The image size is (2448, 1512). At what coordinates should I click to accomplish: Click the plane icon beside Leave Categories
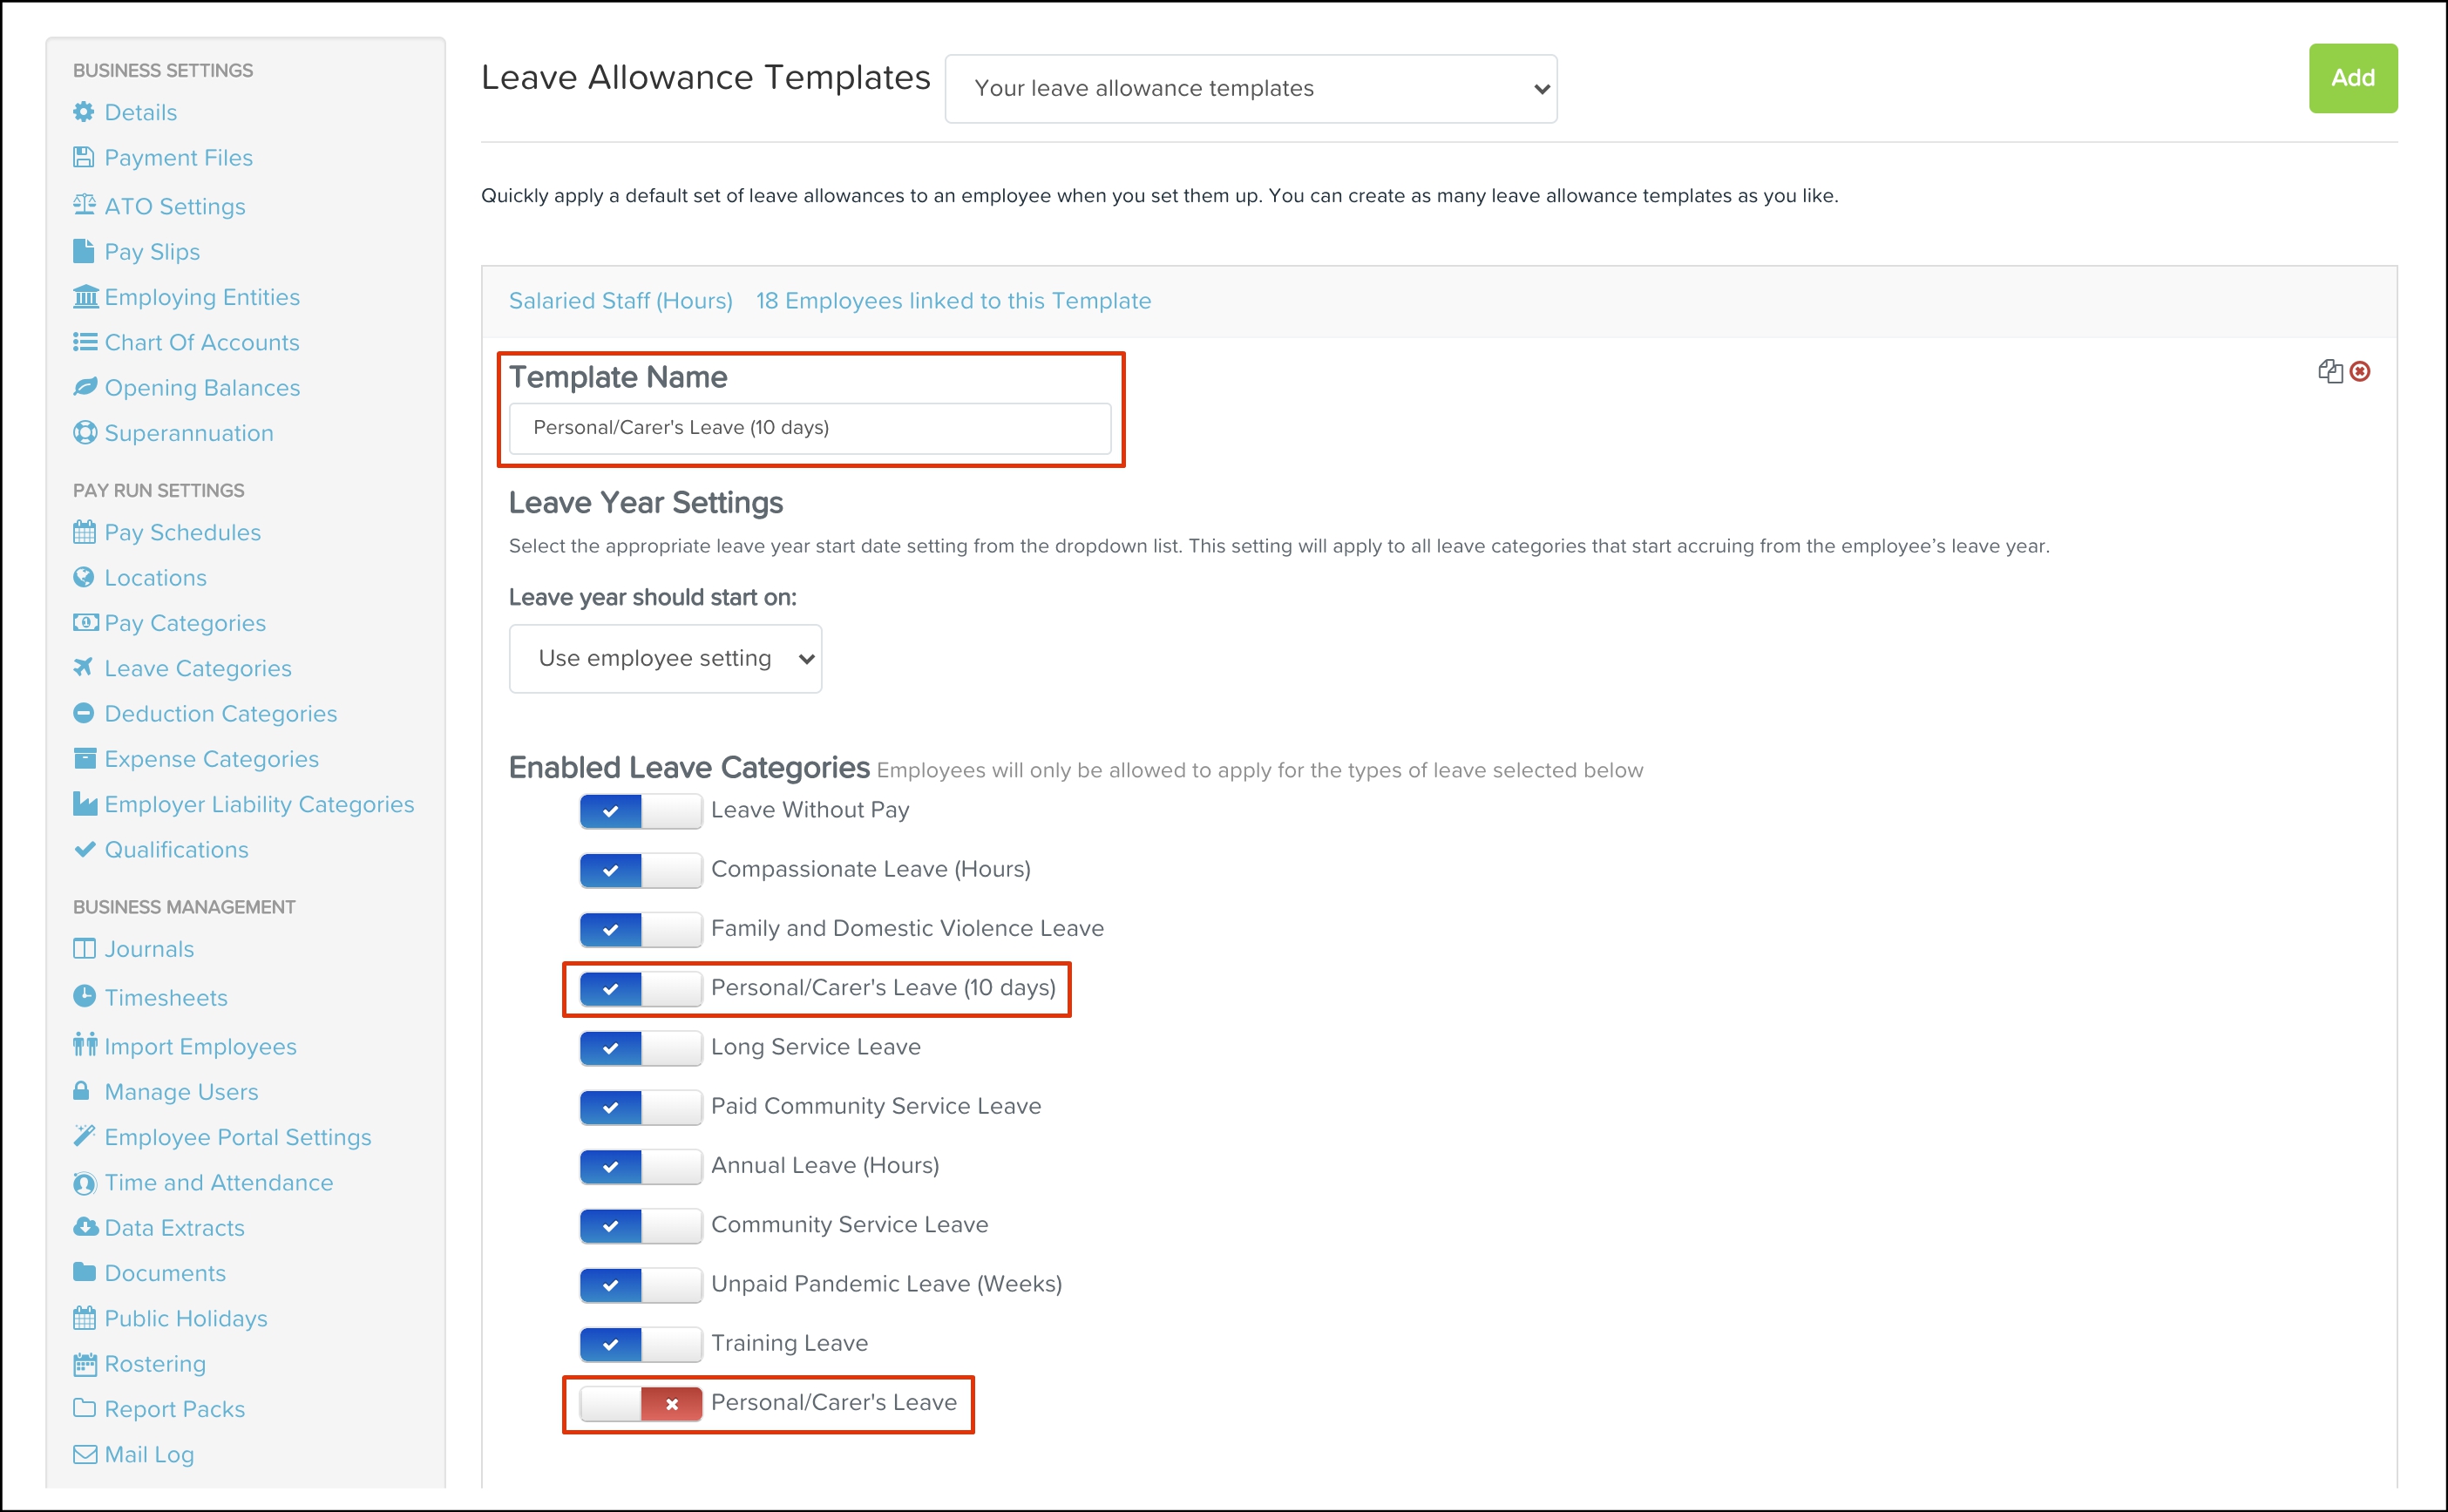[x=84, y=667]
